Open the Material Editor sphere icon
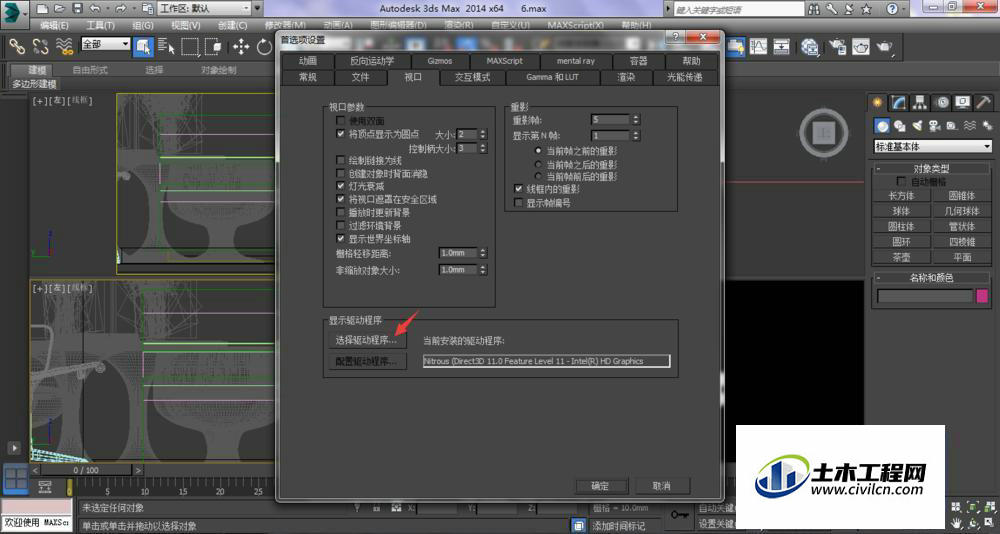The height and width of the screenshot is (534, 1000). [x=810, y=47]
